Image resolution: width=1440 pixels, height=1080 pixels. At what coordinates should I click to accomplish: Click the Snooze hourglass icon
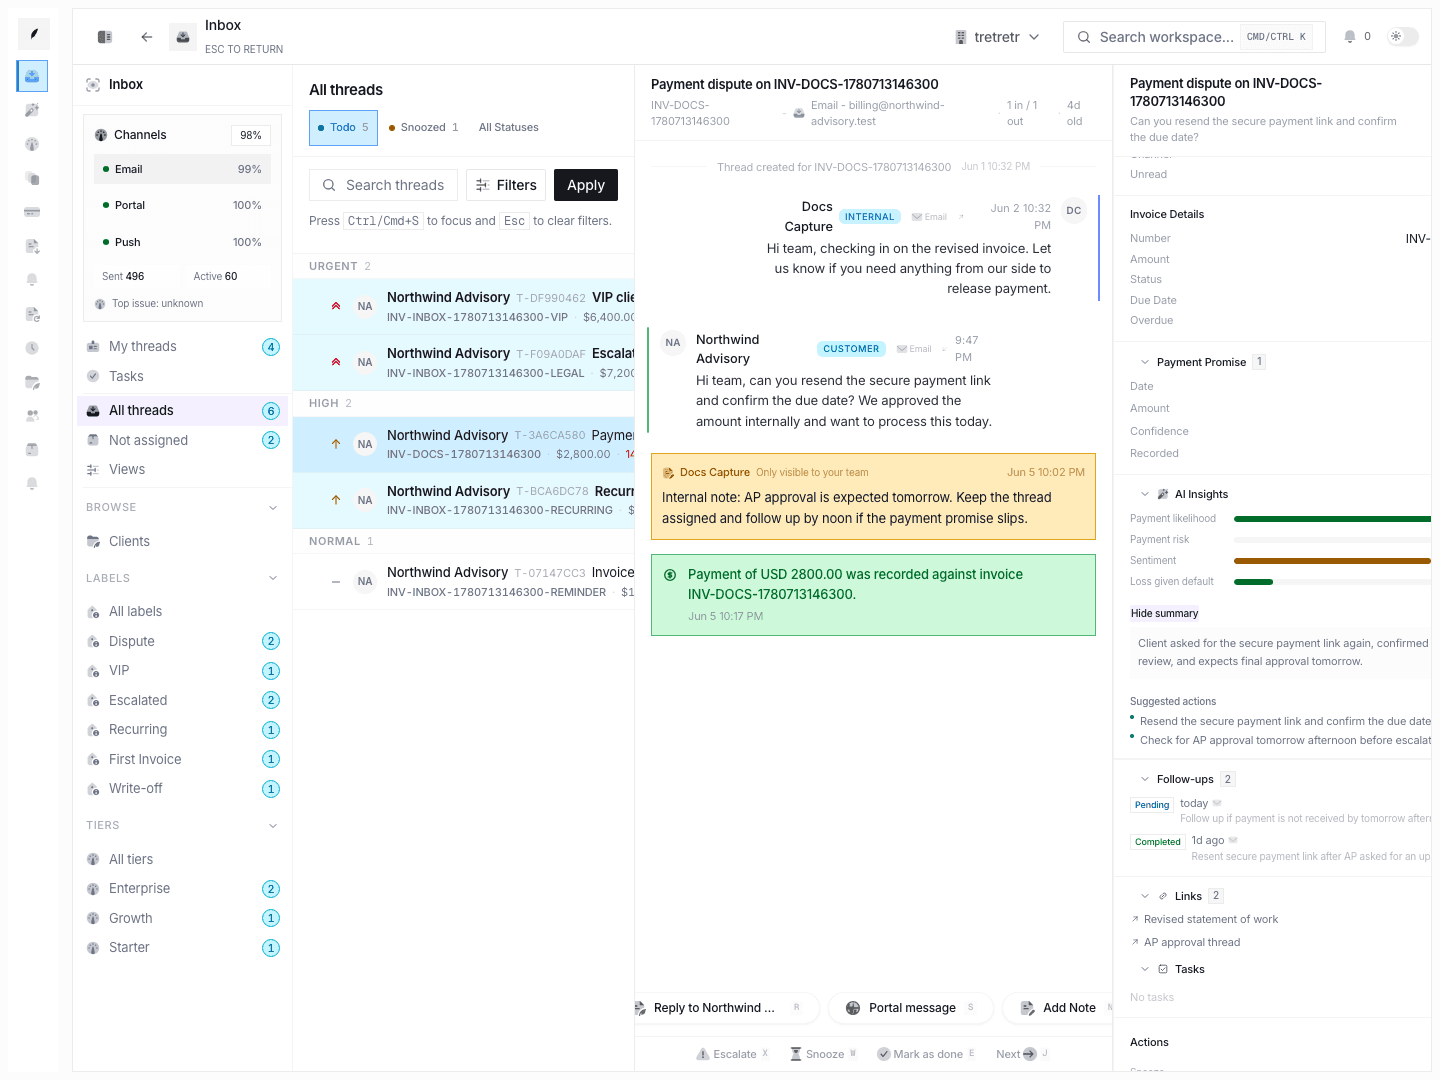796,1054
